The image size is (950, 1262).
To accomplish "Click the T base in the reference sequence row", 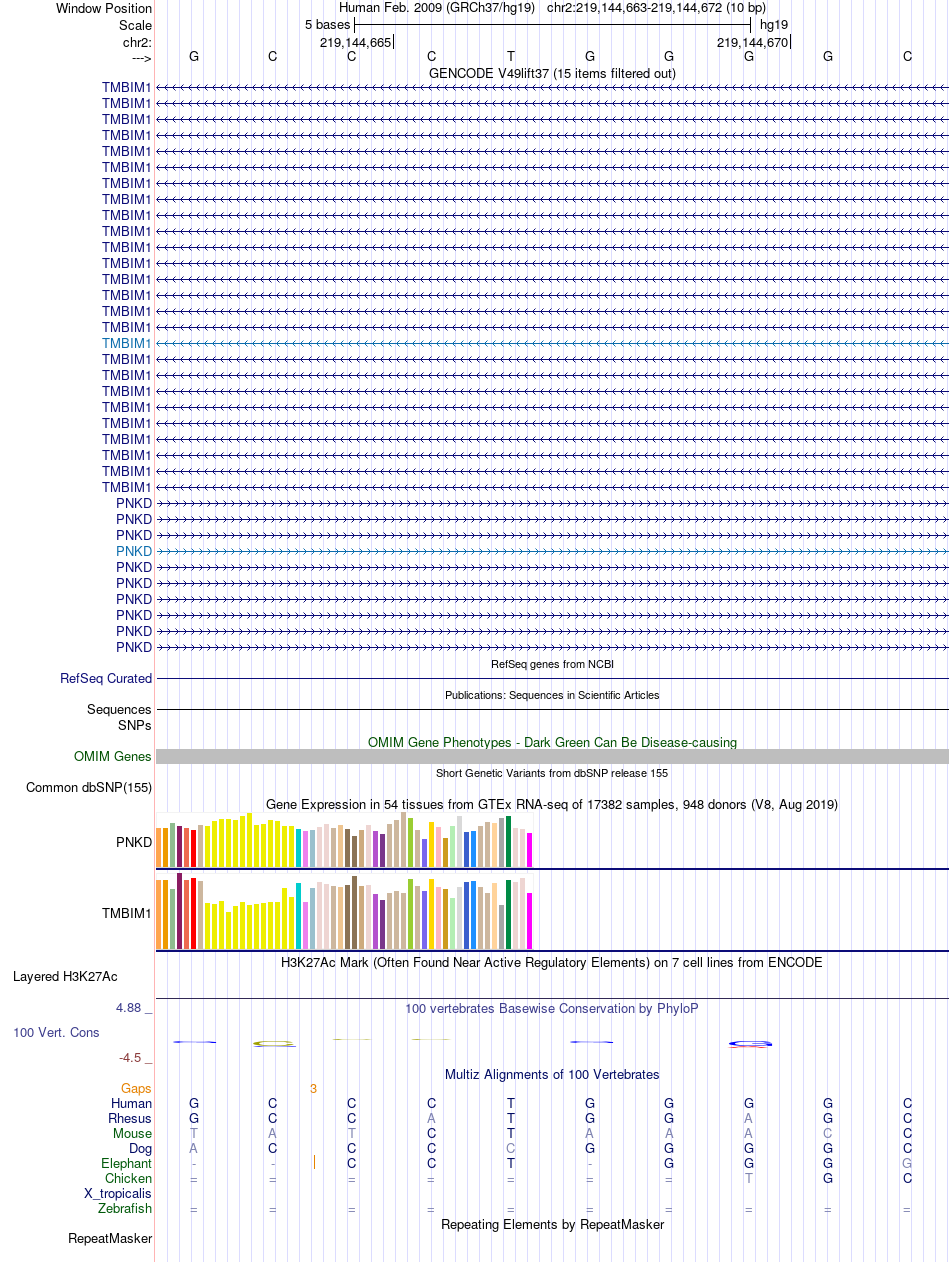I will tap(511, 57).
